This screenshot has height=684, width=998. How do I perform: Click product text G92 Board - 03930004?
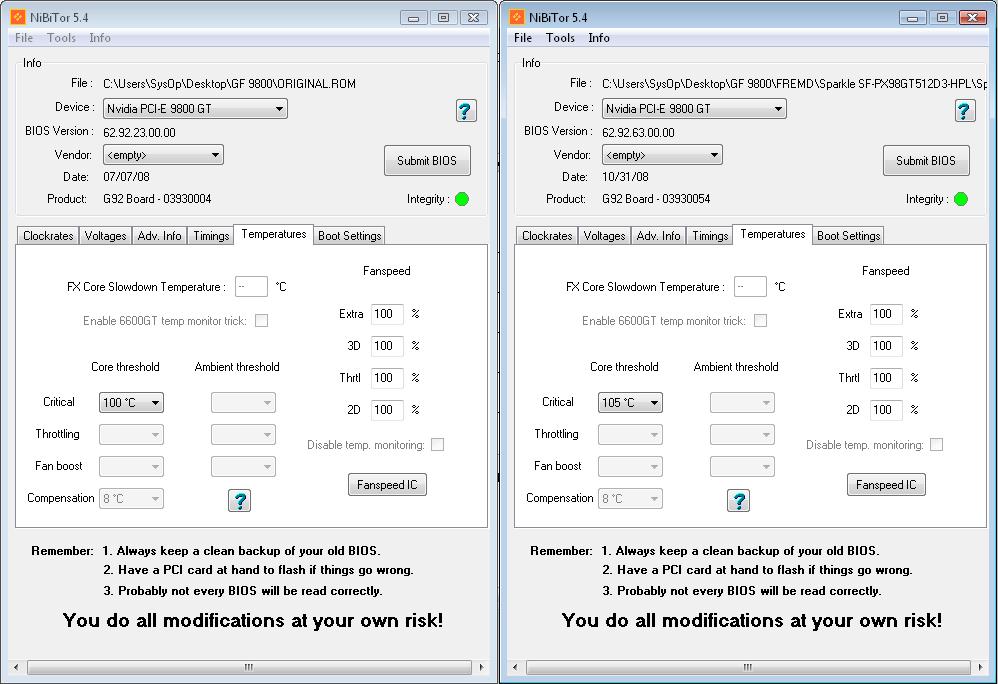[x=157, y=199]
